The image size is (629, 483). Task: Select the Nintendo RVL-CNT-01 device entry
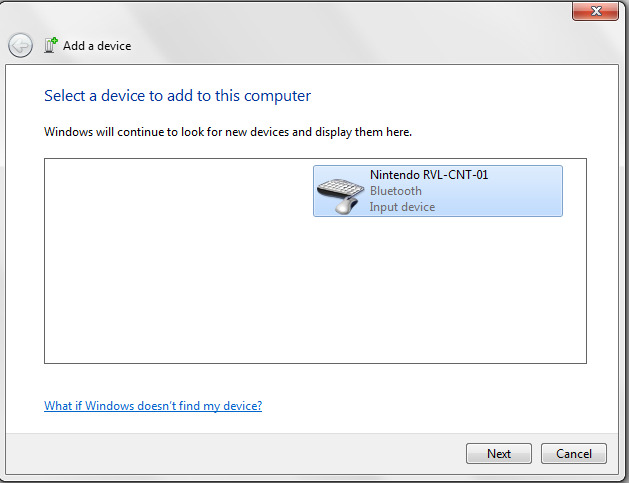point(438,191)
